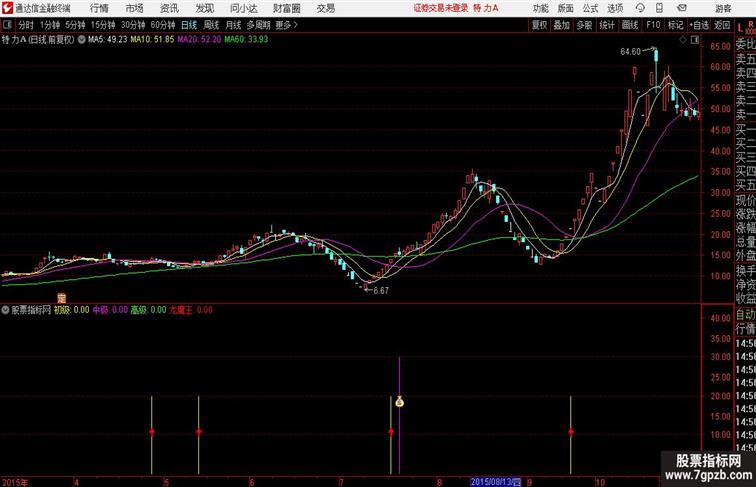Switch to 周线 weekly tab
The width and height of the screenshot is (756, 487).
(x=211, y=25)
